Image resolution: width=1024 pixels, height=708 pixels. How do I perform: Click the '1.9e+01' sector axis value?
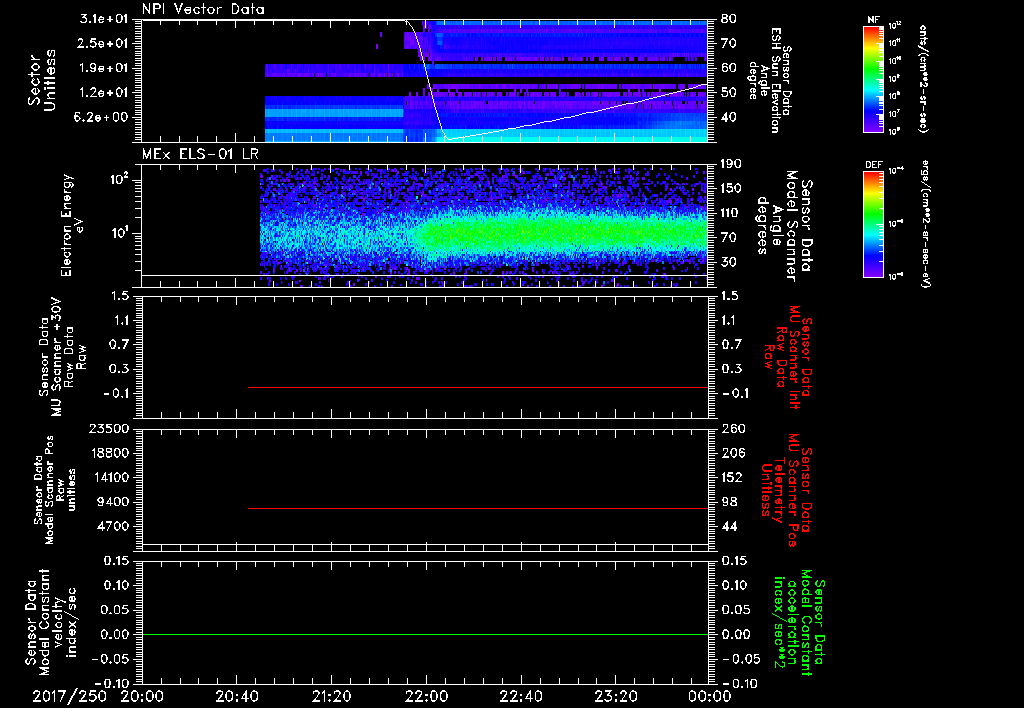click(x=104, y=68)
